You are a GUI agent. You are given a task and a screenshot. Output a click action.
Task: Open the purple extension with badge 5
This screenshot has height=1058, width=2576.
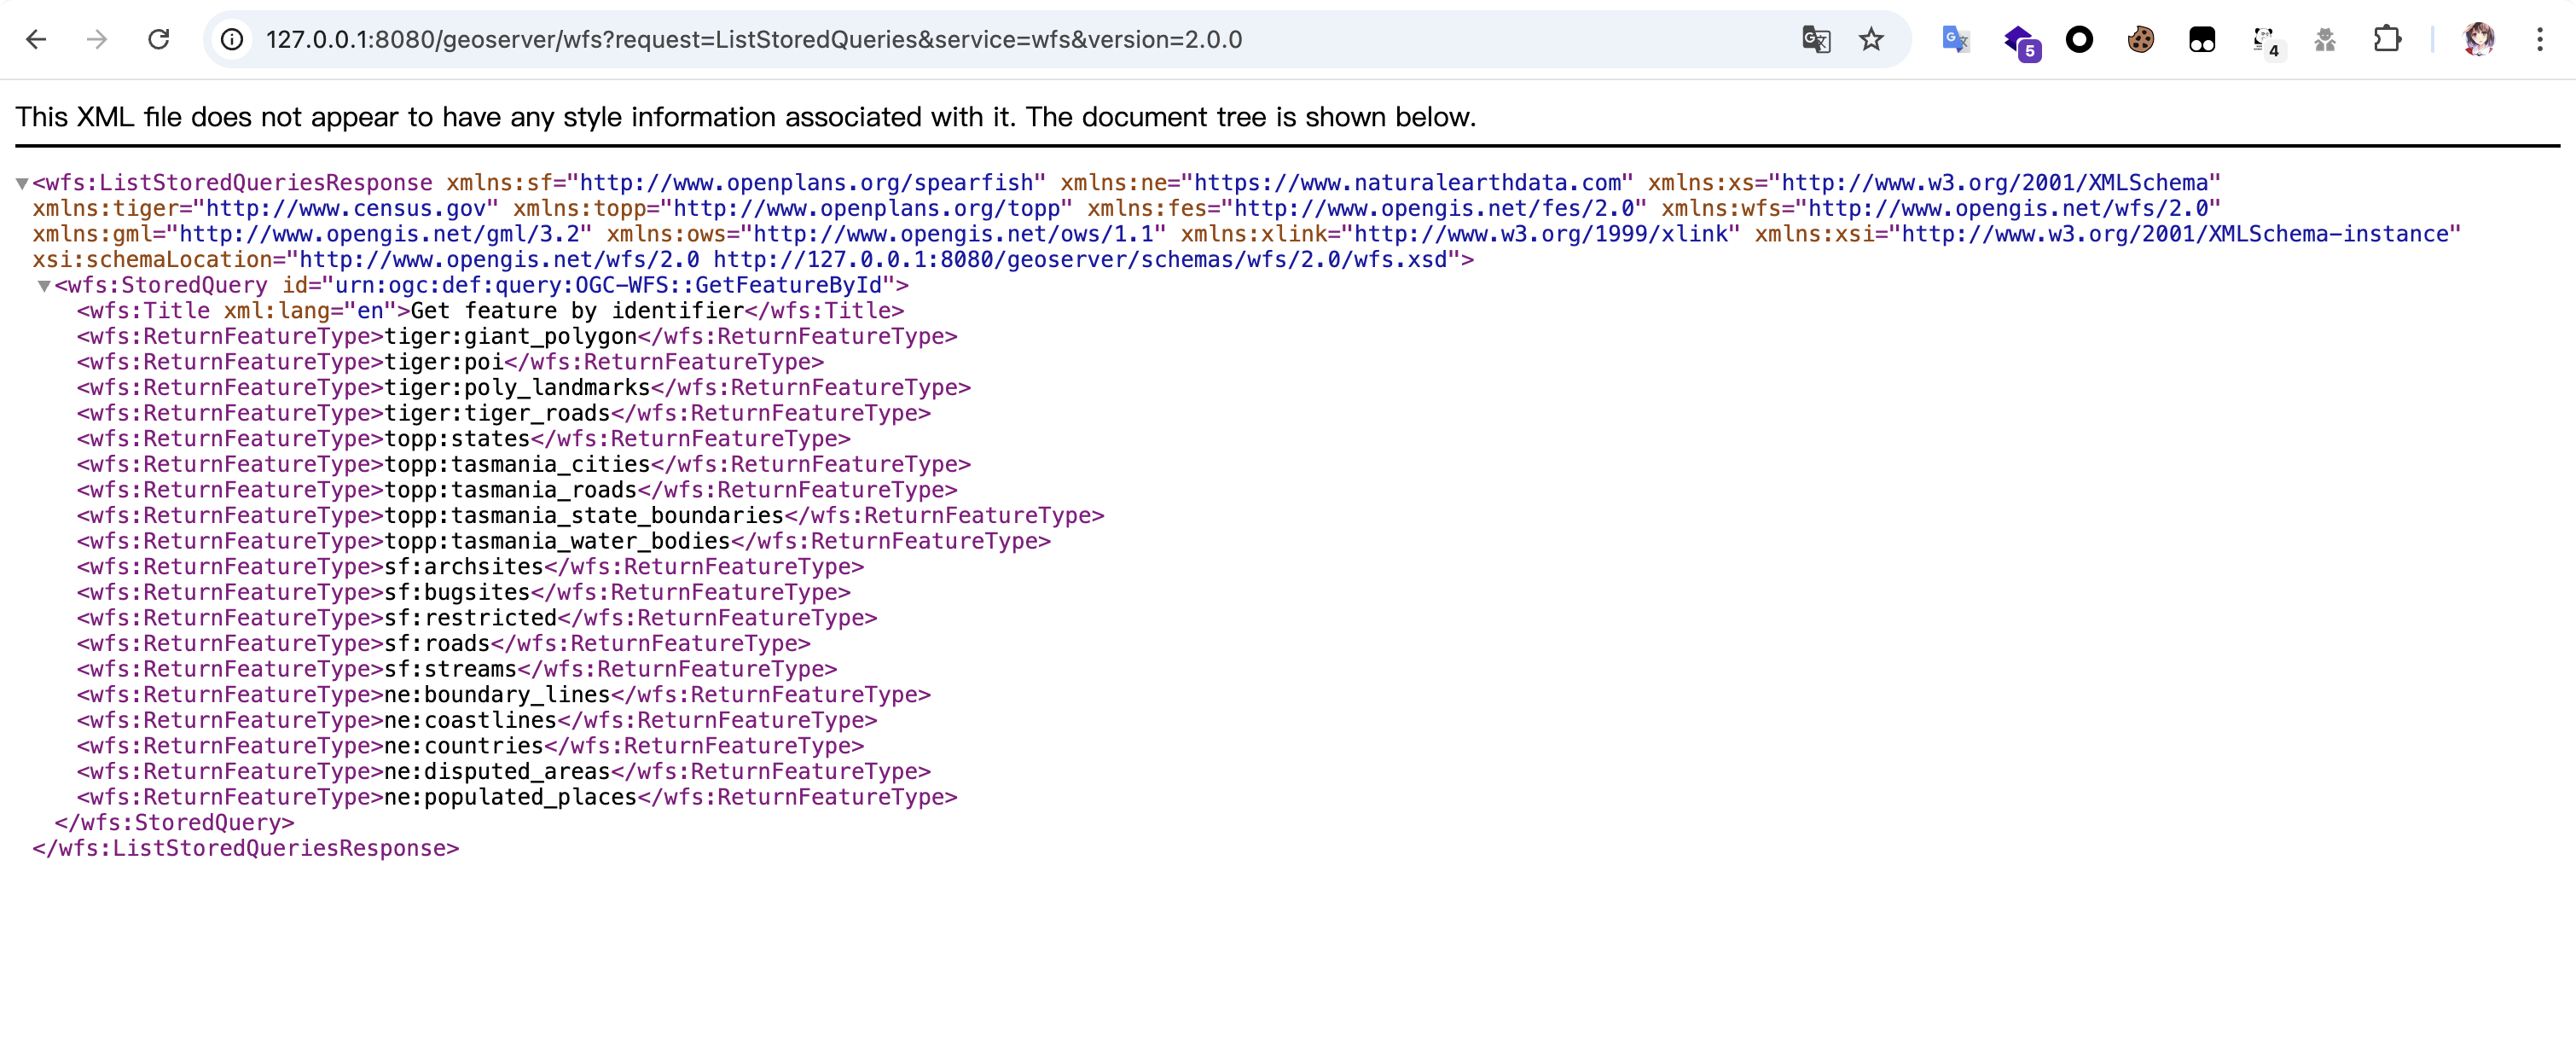coord(2019,40)
